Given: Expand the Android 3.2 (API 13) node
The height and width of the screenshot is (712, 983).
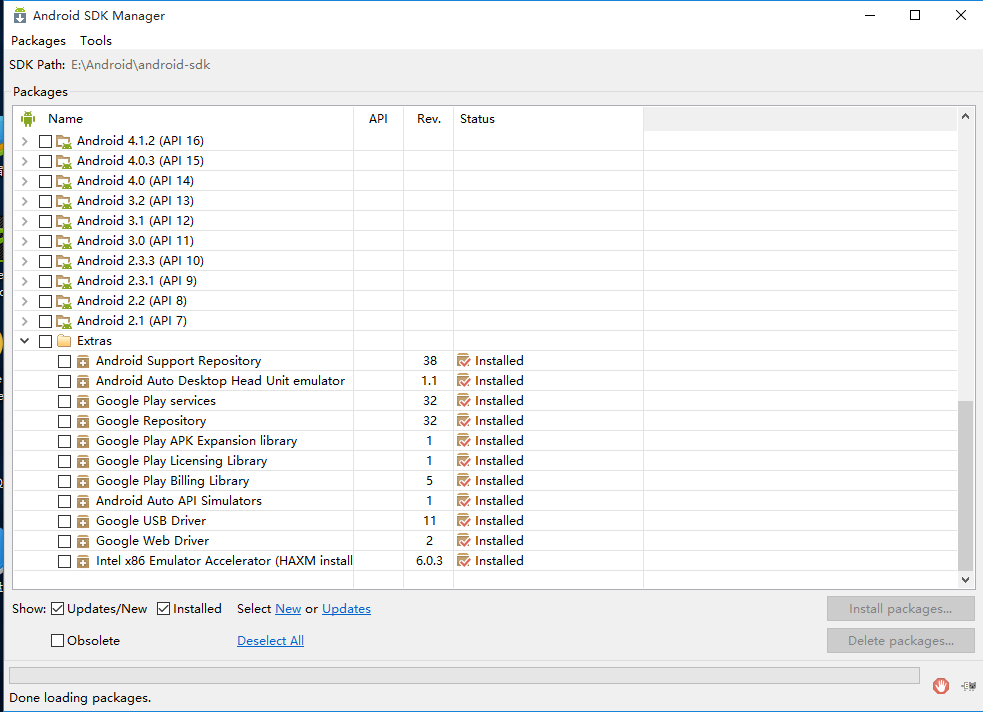Looking at the screenshot, I should pos(24,202).
